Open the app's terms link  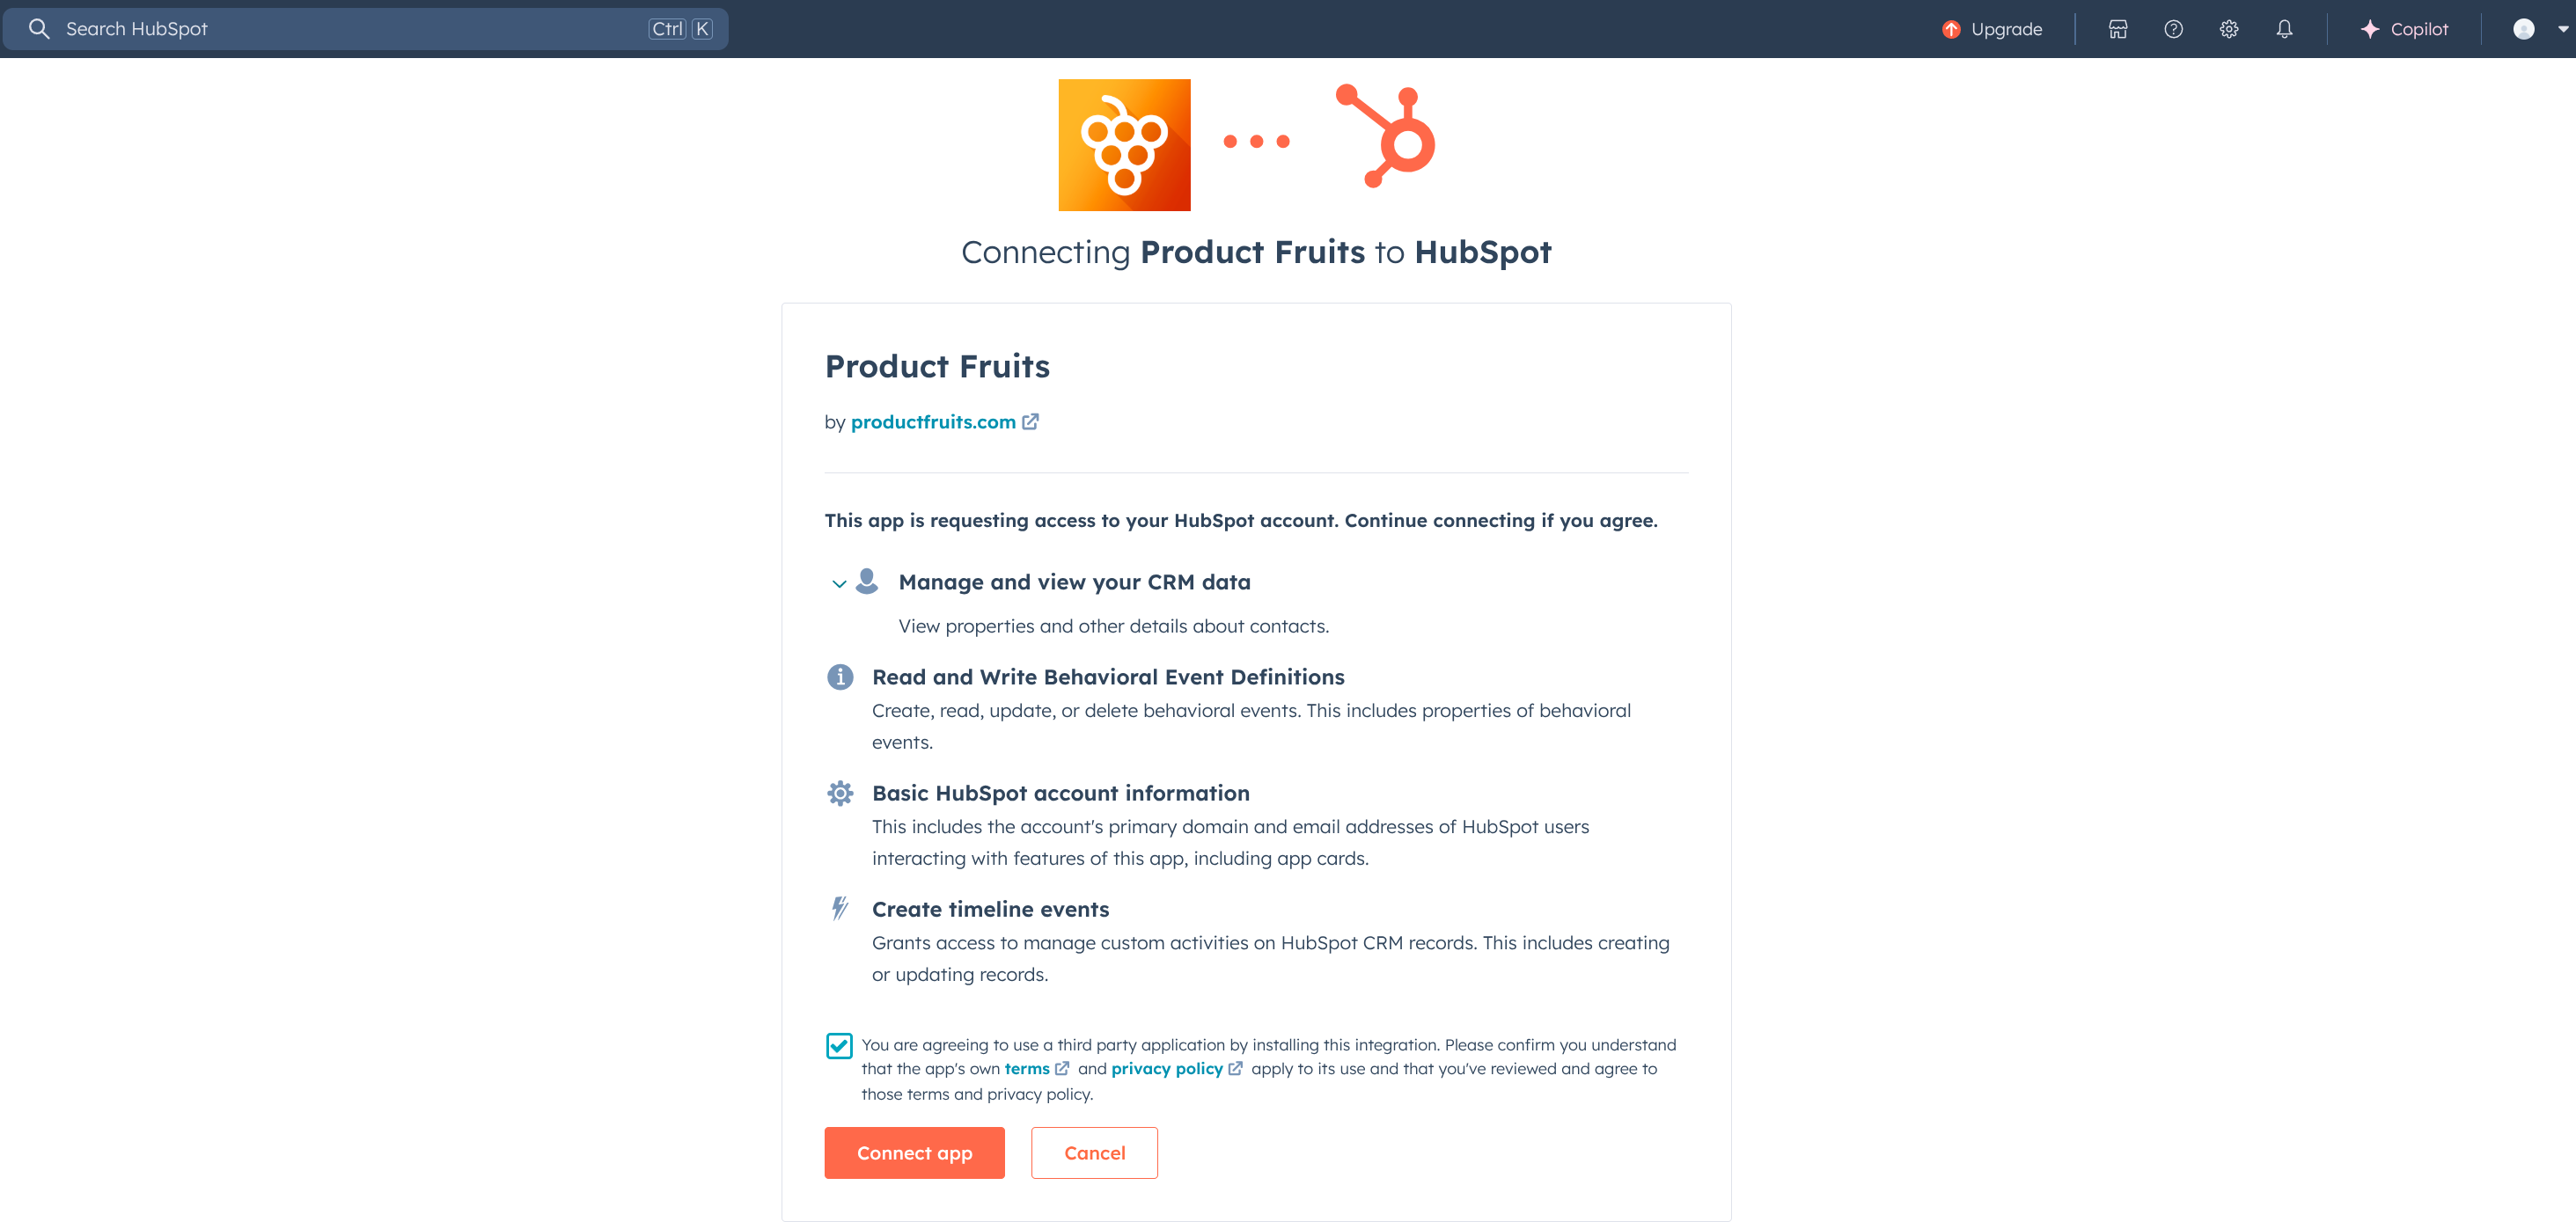click(1027, 1069)
